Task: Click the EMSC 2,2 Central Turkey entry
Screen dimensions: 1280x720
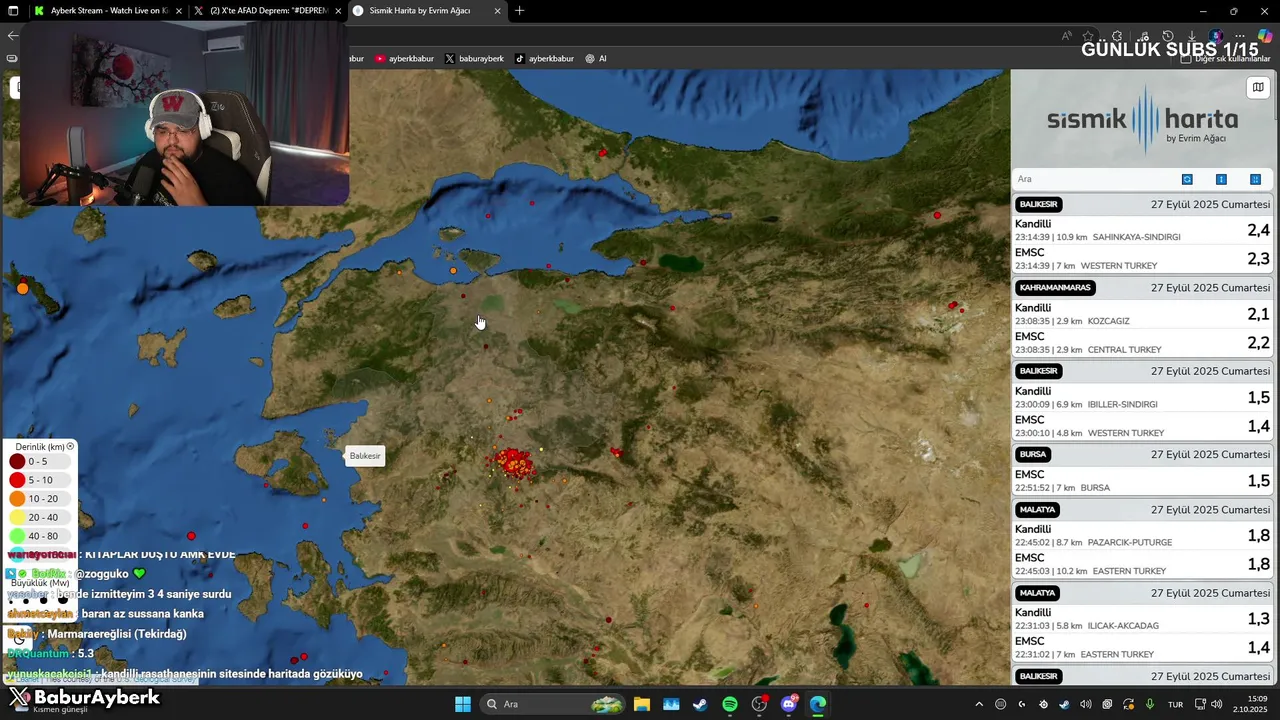Action: [x=1142, y=343]
